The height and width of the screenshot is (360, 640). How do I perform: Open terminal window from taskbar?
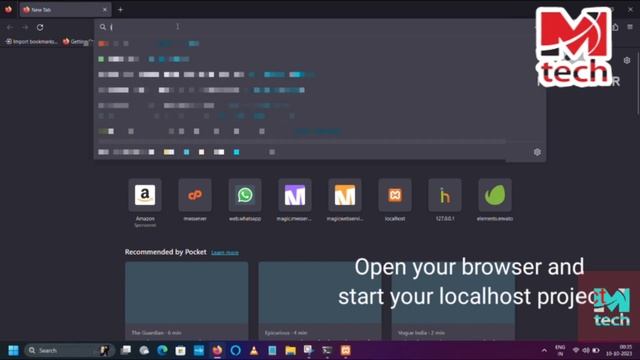327,350
